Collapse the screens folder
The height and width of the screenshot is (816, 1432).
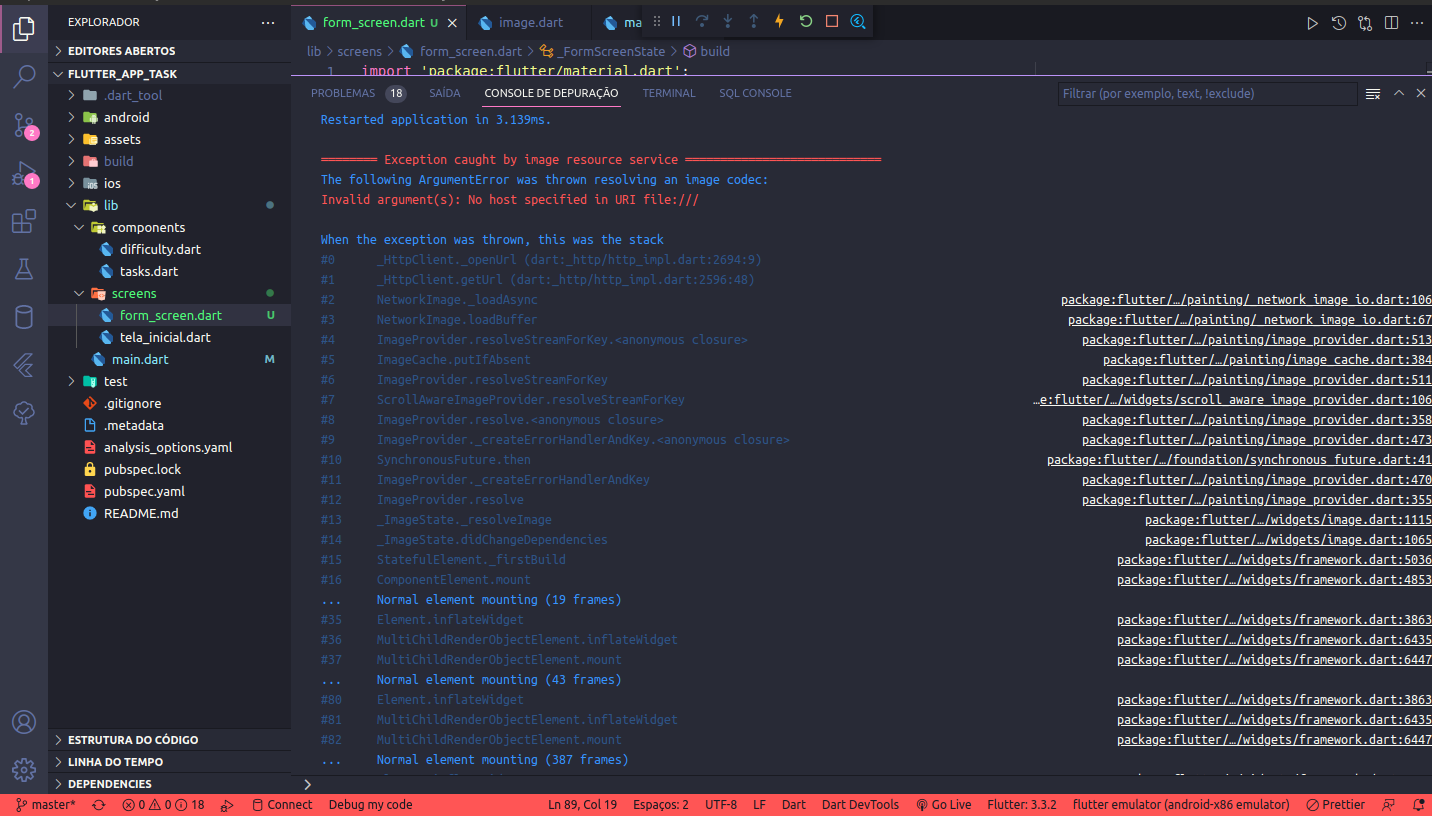170,293
